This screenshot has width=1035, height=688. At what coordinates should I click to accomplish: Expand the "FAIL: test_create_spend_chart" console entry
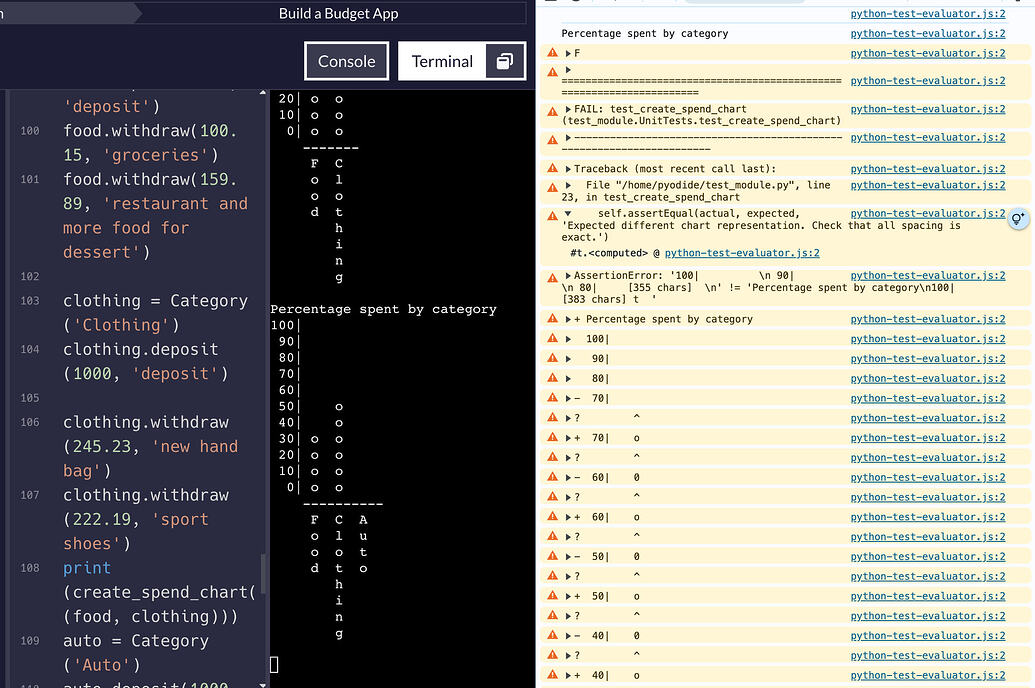pos(568,109)
